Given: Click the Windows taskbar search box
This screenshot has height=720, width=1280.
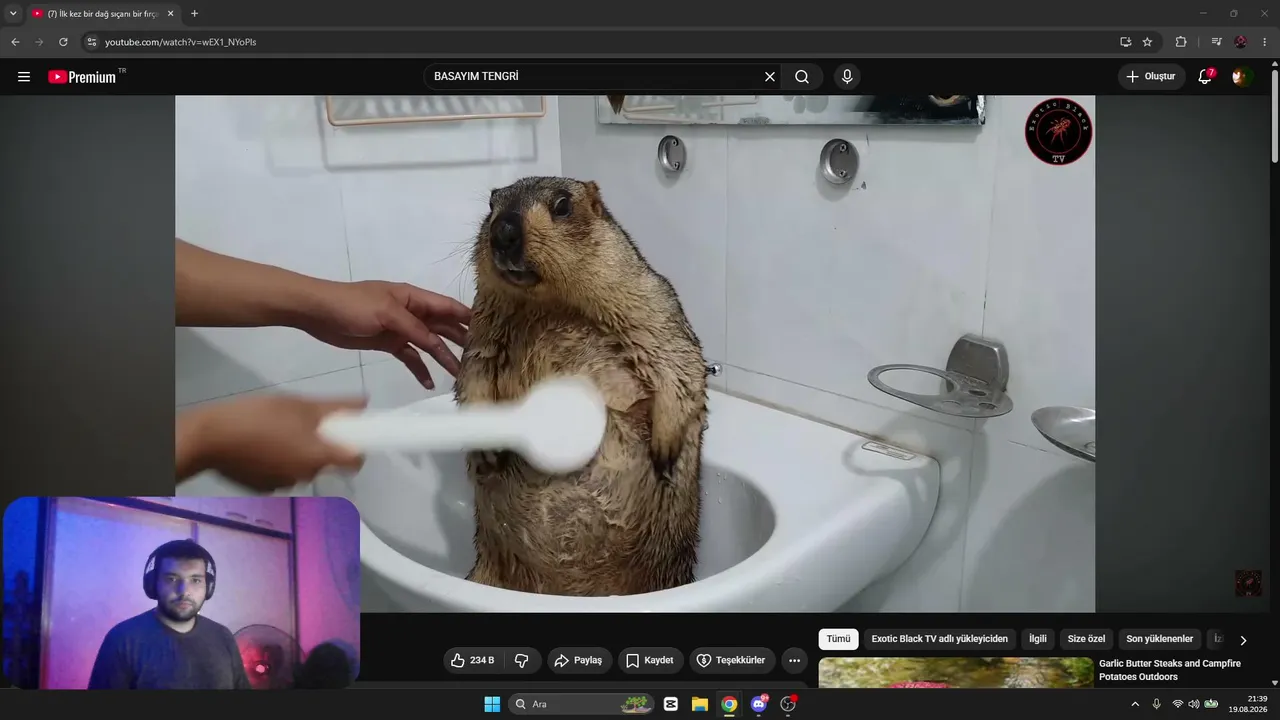Looking at the screenshot, I should click(582, 704).
